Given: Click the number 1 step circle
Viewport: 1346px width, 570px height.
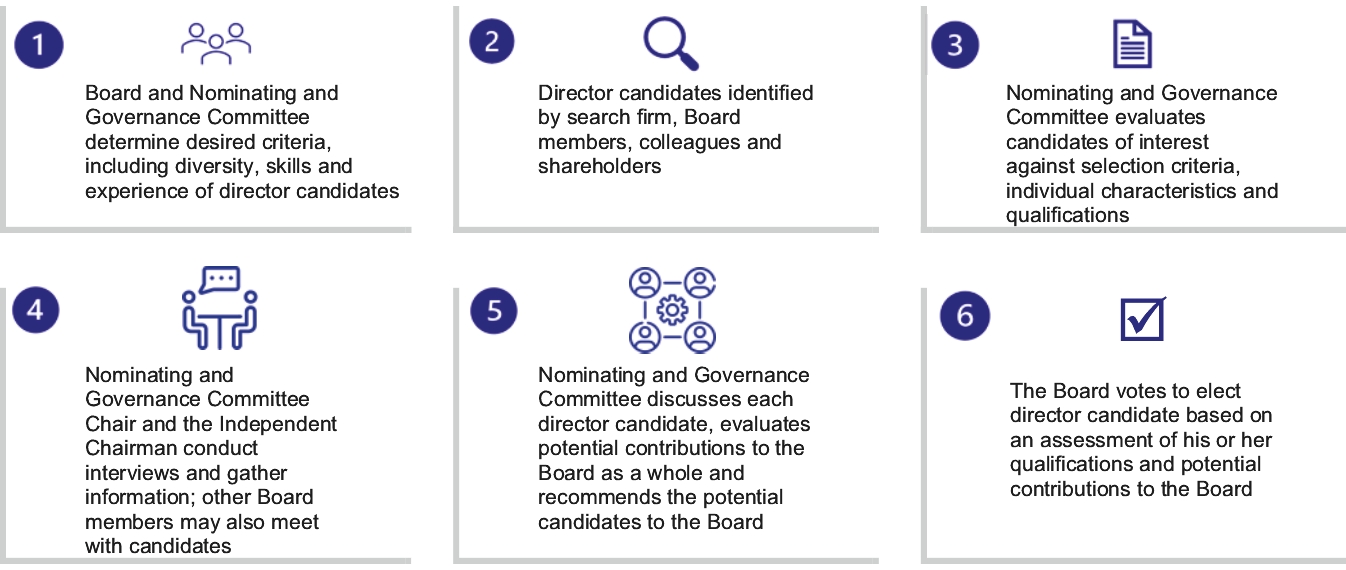Looking at the screenshot, I should point(40,43).
